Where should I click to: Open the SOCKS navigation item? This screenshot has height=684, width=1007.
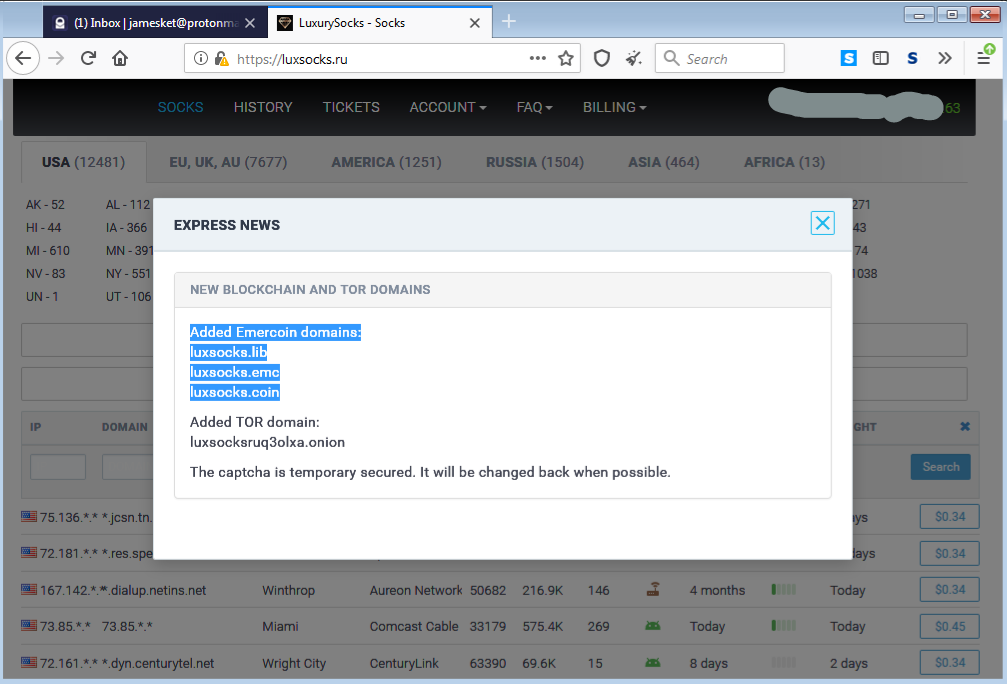[x=180, y=107]
